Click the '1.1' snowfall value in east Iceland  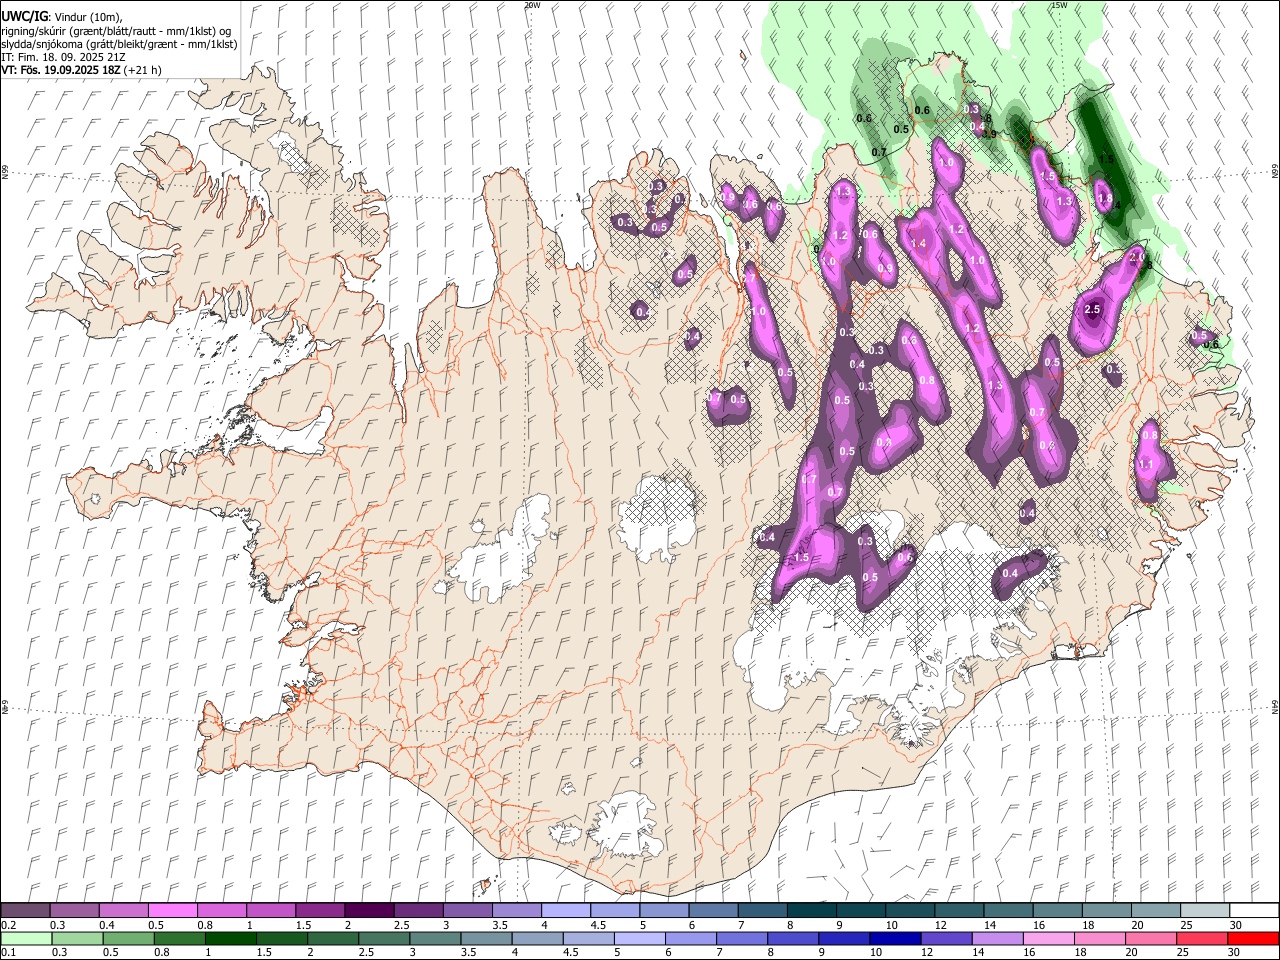point(1146,465)
